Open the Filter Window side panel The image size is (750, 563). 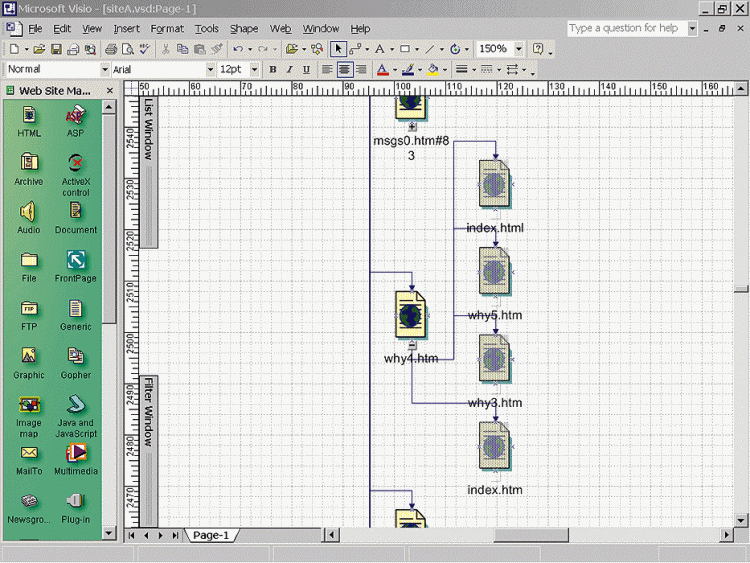pyautogui.click(x=148, y=452)
